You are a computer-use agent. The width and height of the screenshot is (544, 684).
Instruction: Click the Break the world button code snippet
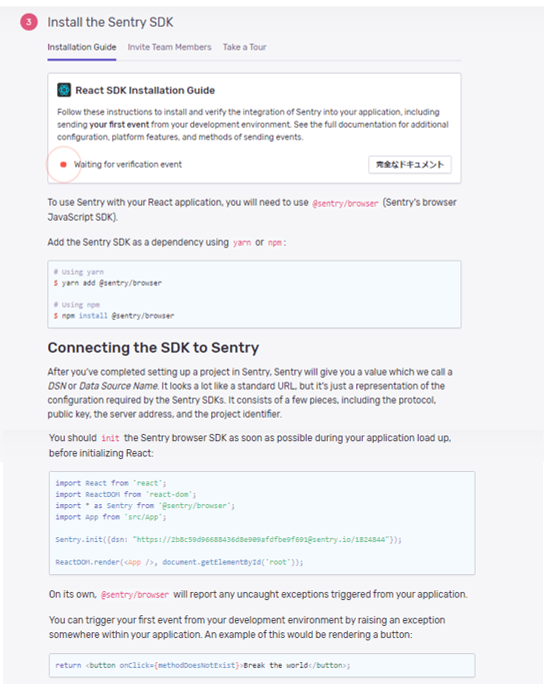pyautogui.click(x=202, y=665)
